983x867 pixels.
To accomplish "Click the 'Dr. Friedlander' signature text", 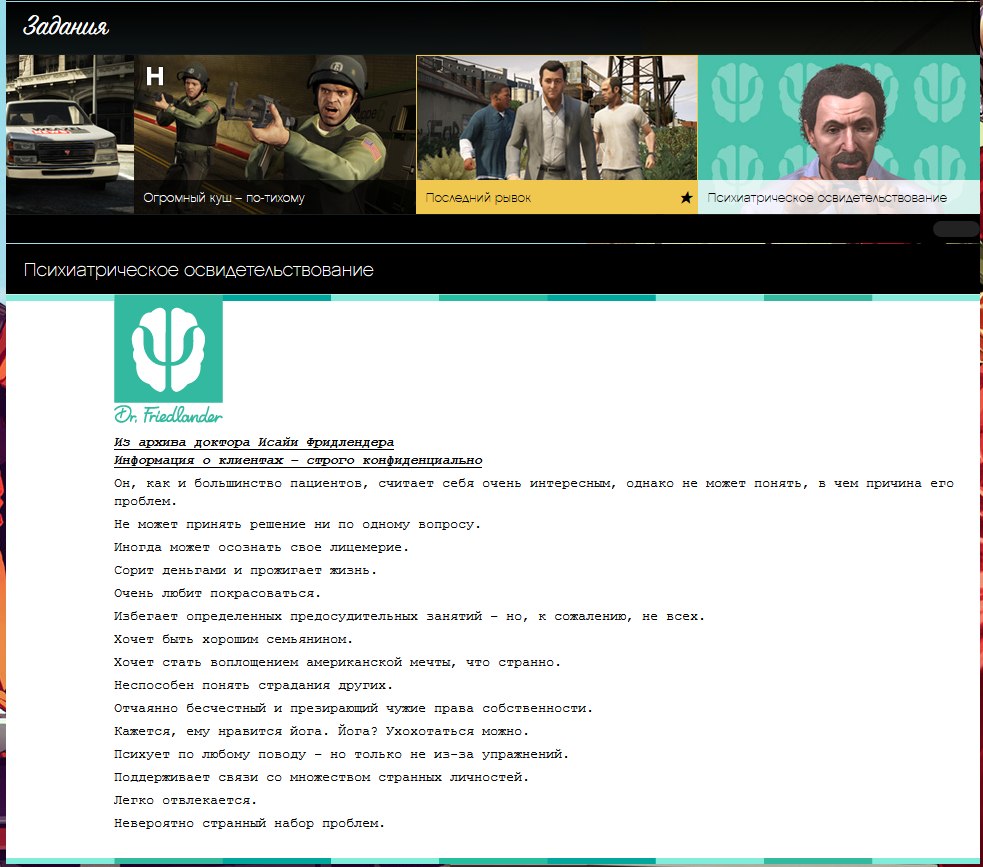I will pyautogui.click(x=168, y=414).
